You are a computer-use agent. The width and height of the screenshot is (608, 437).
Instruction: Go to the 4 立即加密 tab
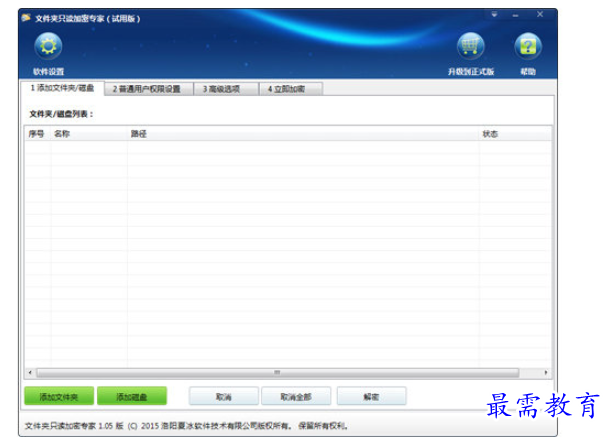click(x=291, y=89)
